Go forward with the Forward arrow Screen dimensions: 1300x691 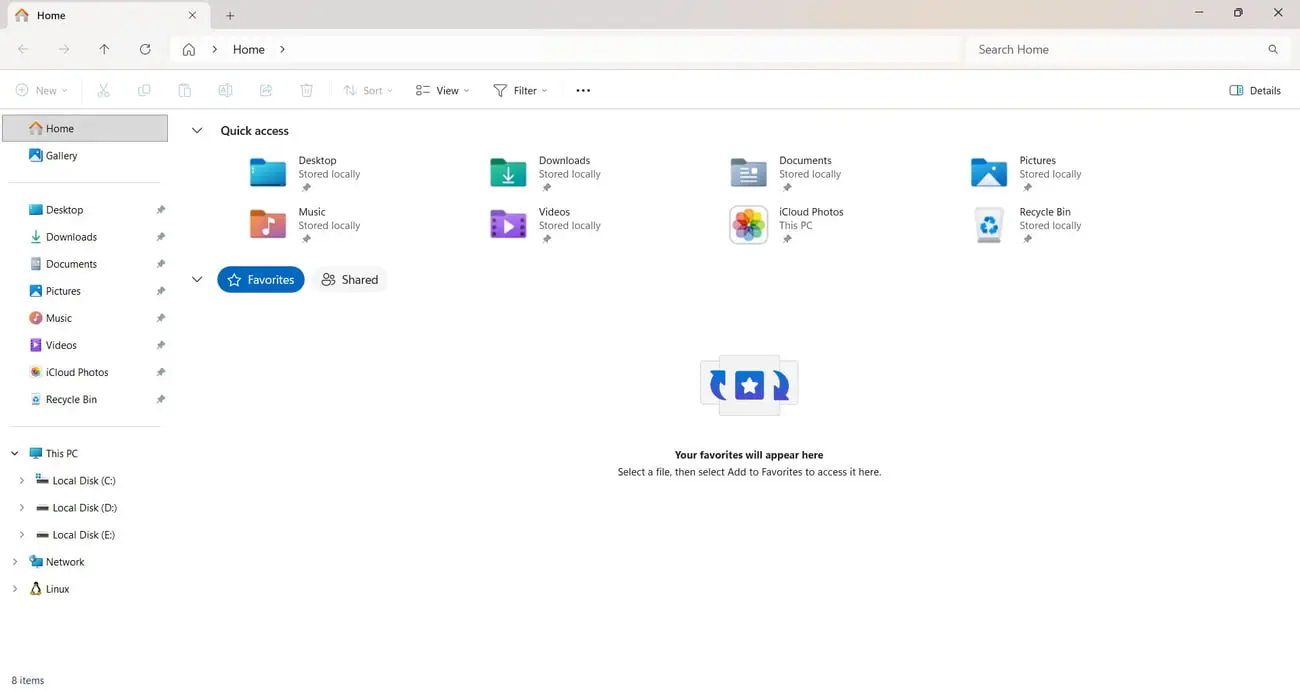(x=64, y=49)
